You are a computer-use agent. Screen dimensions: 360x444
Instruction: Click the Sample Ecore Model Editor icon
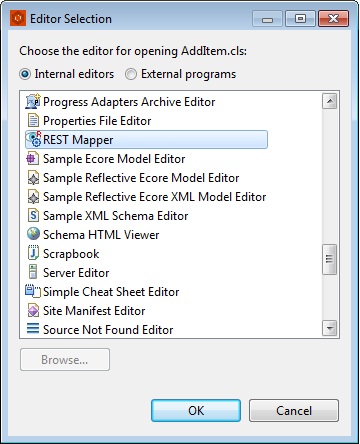pyautogui.click(x=32, y=158)
